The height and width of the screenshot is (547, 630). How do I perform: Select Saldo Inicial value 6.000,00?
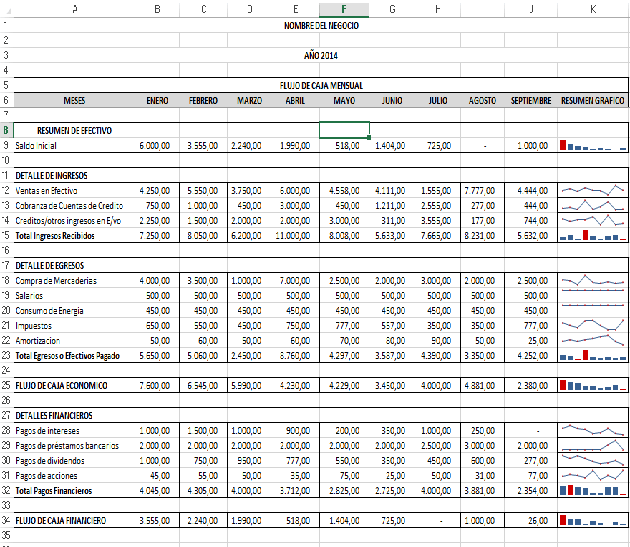tap(155, 145)
